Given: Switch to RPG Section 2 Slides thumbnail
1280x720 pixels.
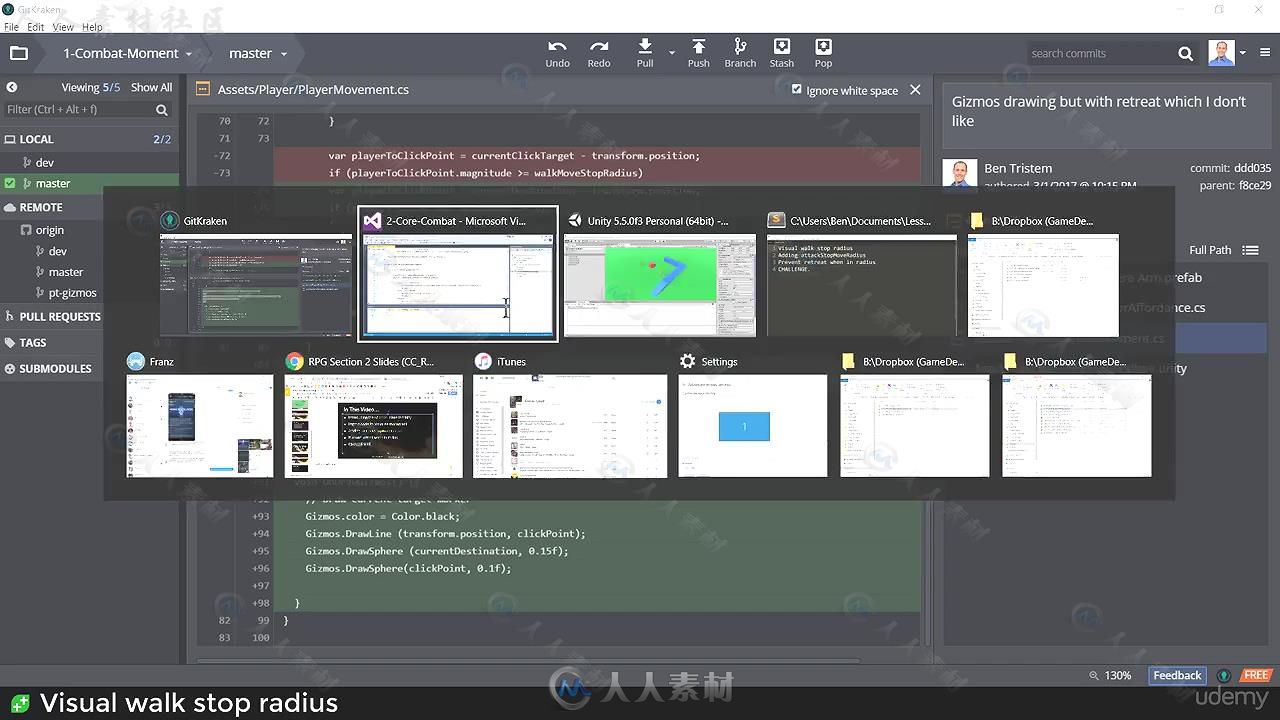Looking at the screenshot, I should [374, 426].
